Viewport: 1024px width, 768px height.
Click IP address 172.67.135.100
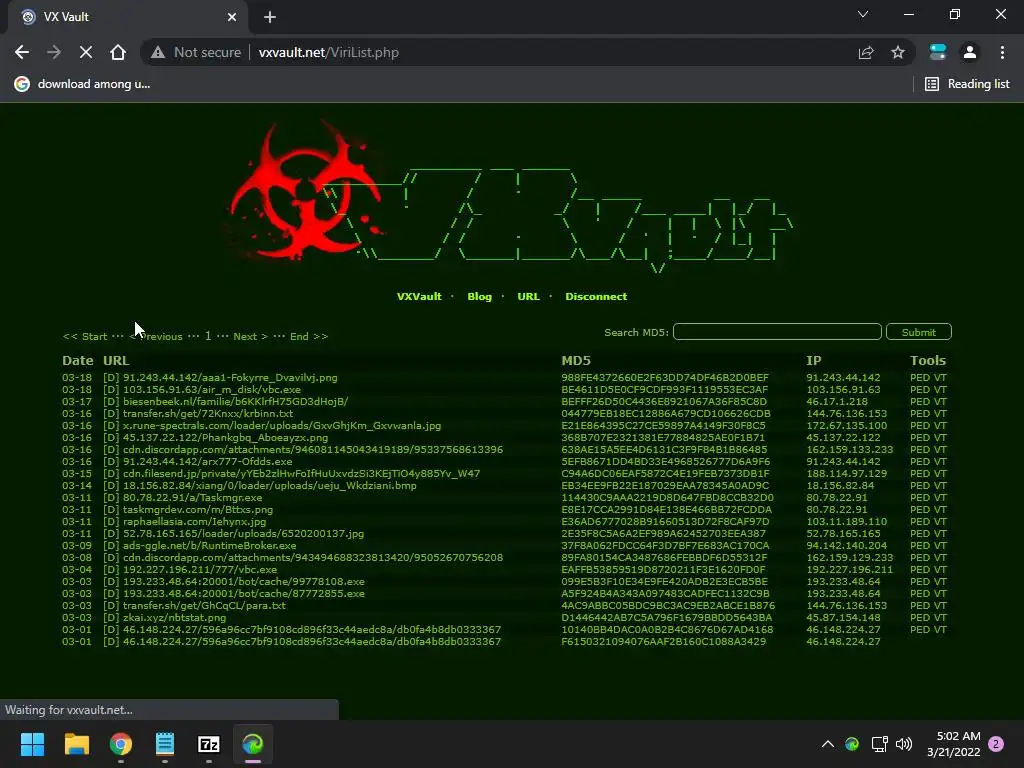click(846, 426)
